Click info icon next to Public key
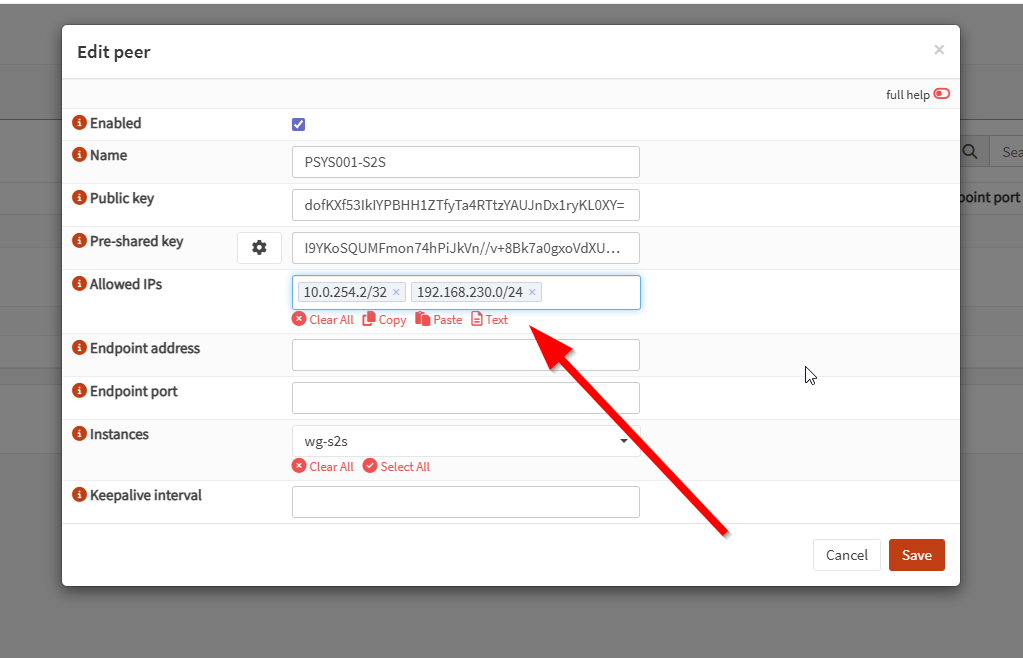This screenshot has height=658, width=1023. click(x=80, y=198)
